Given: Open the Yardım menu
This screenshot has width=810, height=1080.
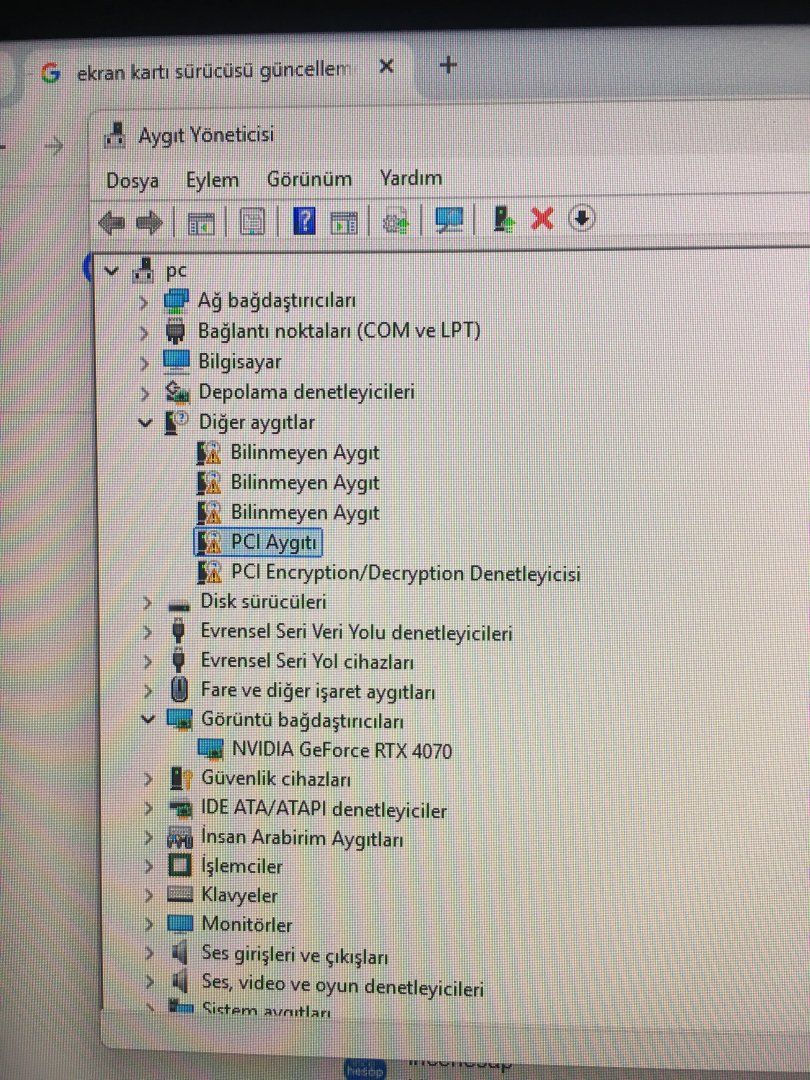Looking at the screenshot, I should tap(411, 178).
